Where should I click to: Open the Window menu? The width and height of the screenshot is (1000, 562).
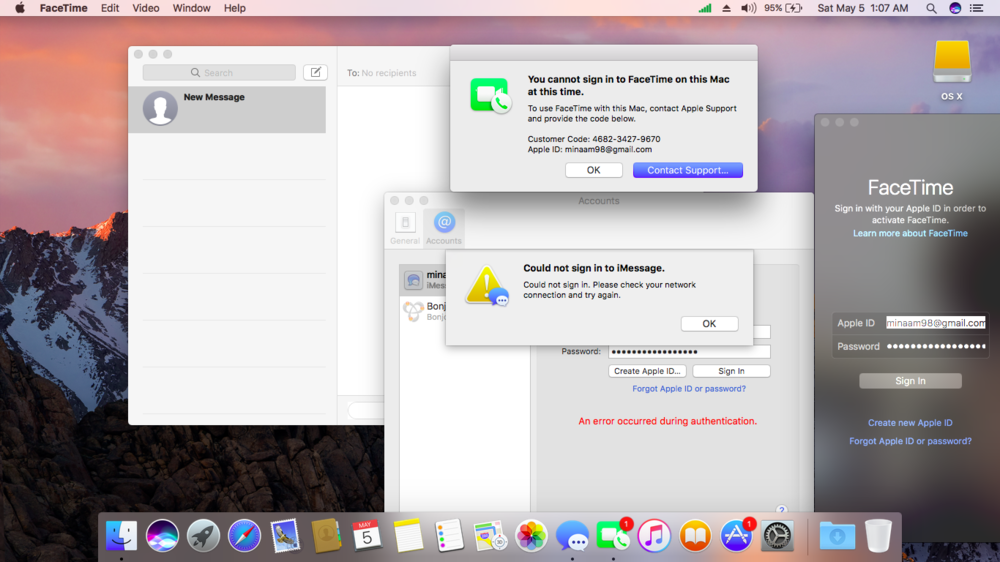click(x=191, y=8)
